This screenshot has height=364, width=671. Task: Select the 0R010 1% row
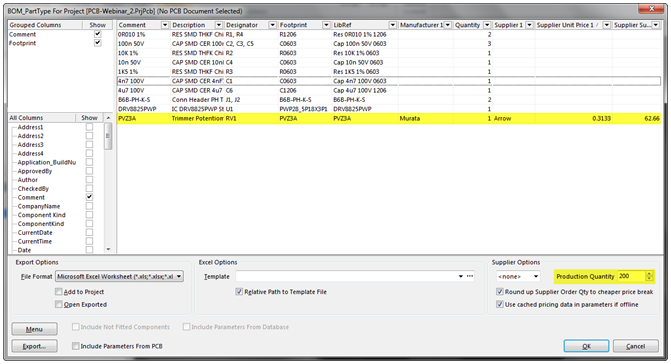389,34
